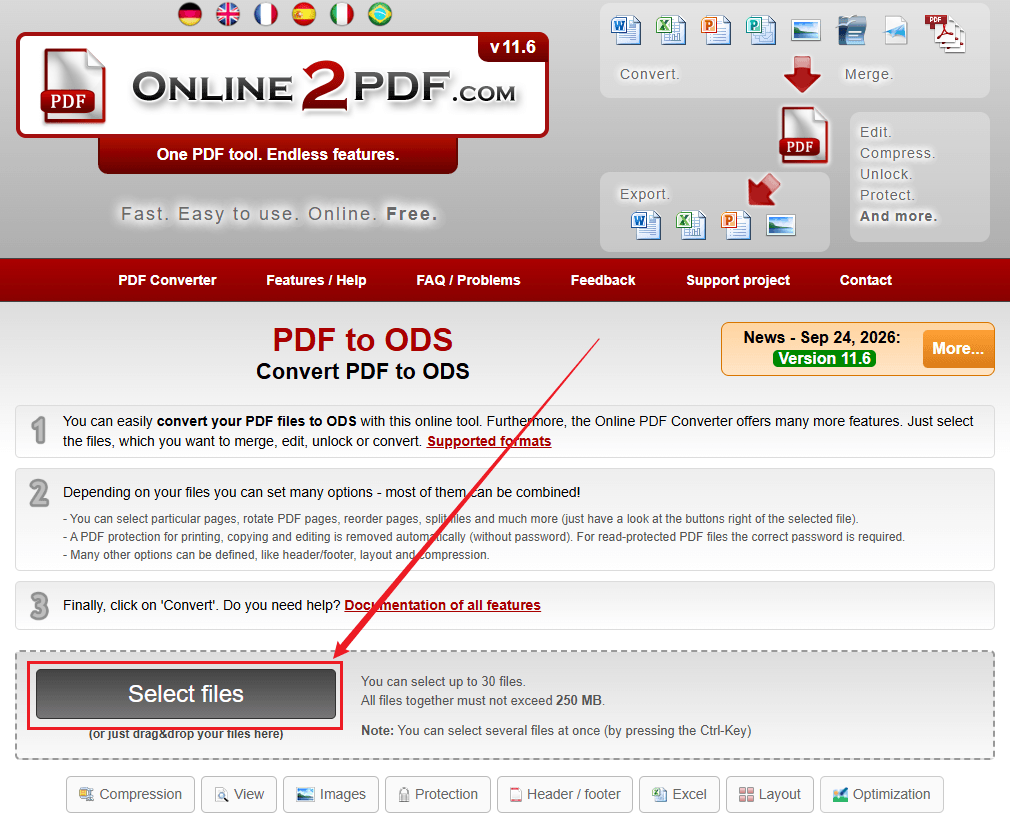Click the Excel icon in Convert panel
This screenshot has width=1010, height=823.
(671, 30)
